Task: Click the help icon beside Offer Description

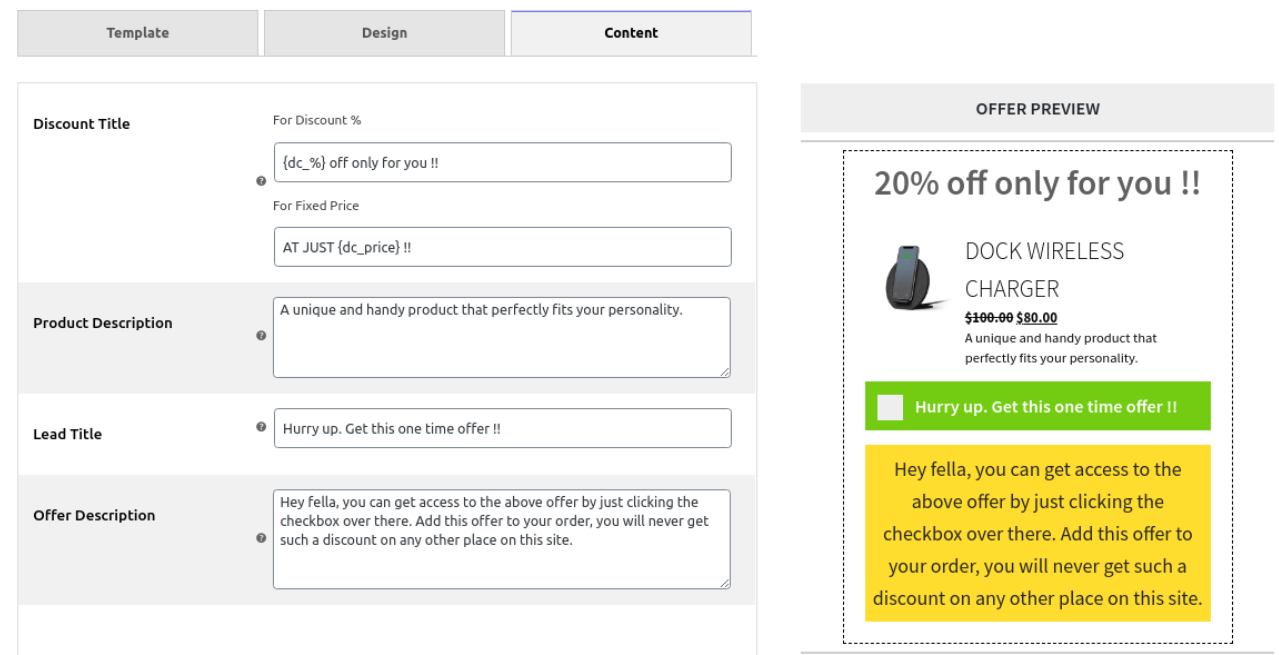Action: [x=261, y=538]
